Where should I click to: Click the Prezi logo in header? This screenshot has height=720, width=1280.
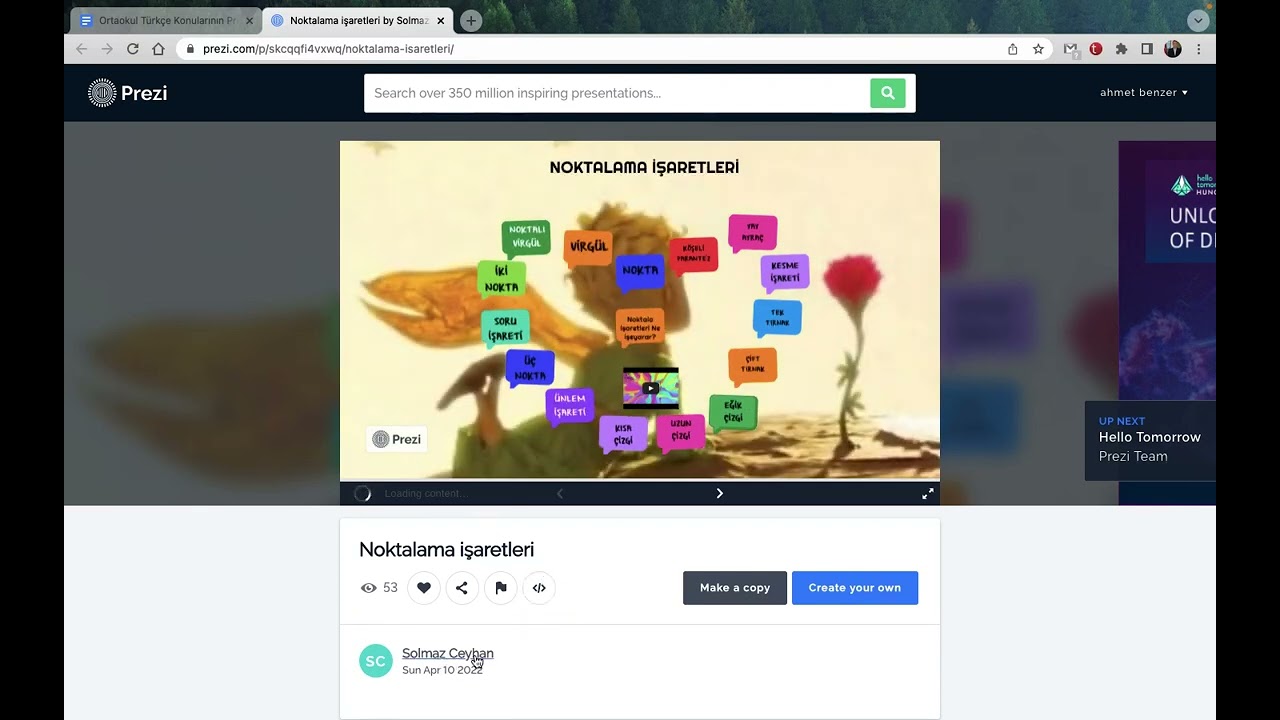tap(127, 93)
